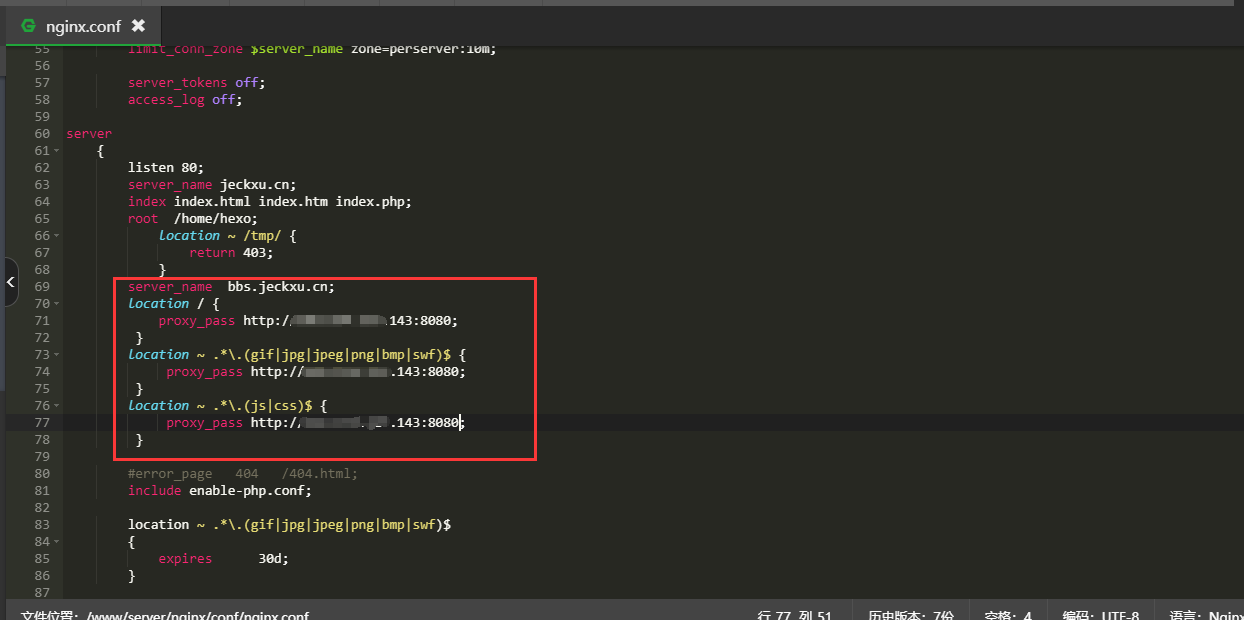This screenshot has width=1244, height=620.
Task: Fold the image location block at line 73
Action: 56,354
